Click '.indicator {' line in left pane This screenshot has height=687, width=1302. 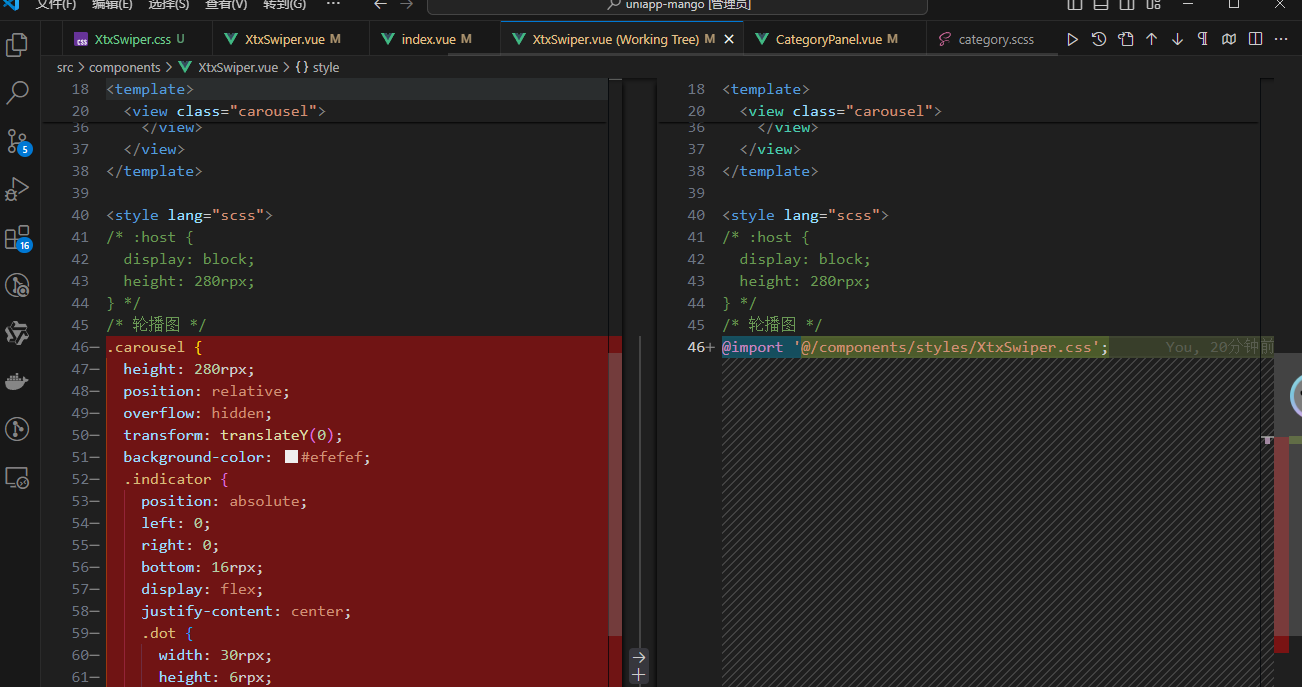click(176, 479)
